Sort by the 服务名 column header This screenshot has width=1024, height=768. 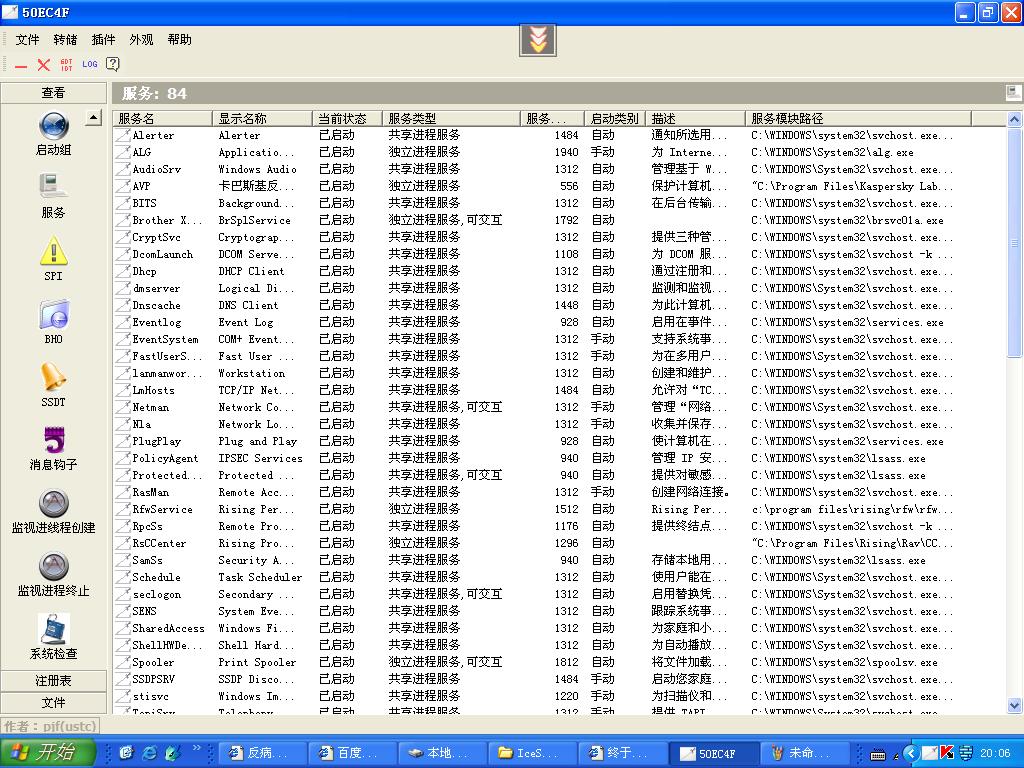point(162,118)
